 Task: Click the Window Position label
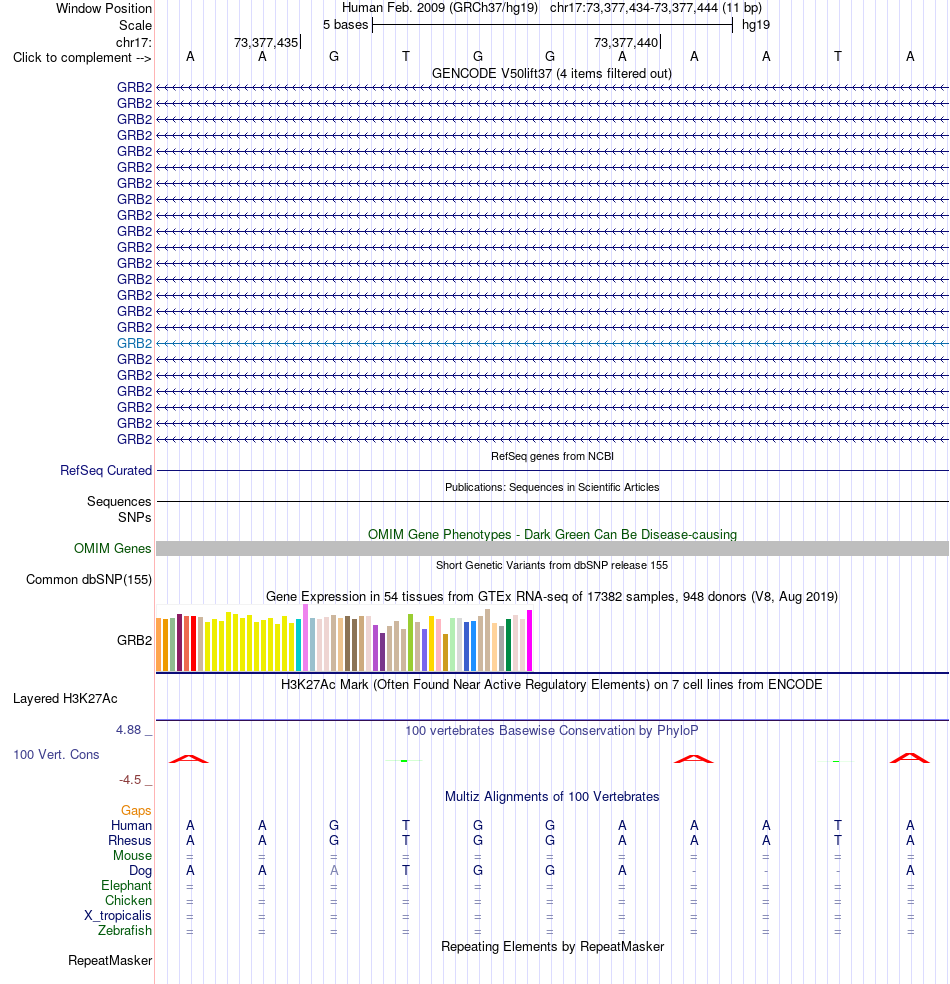click(104, 9)
